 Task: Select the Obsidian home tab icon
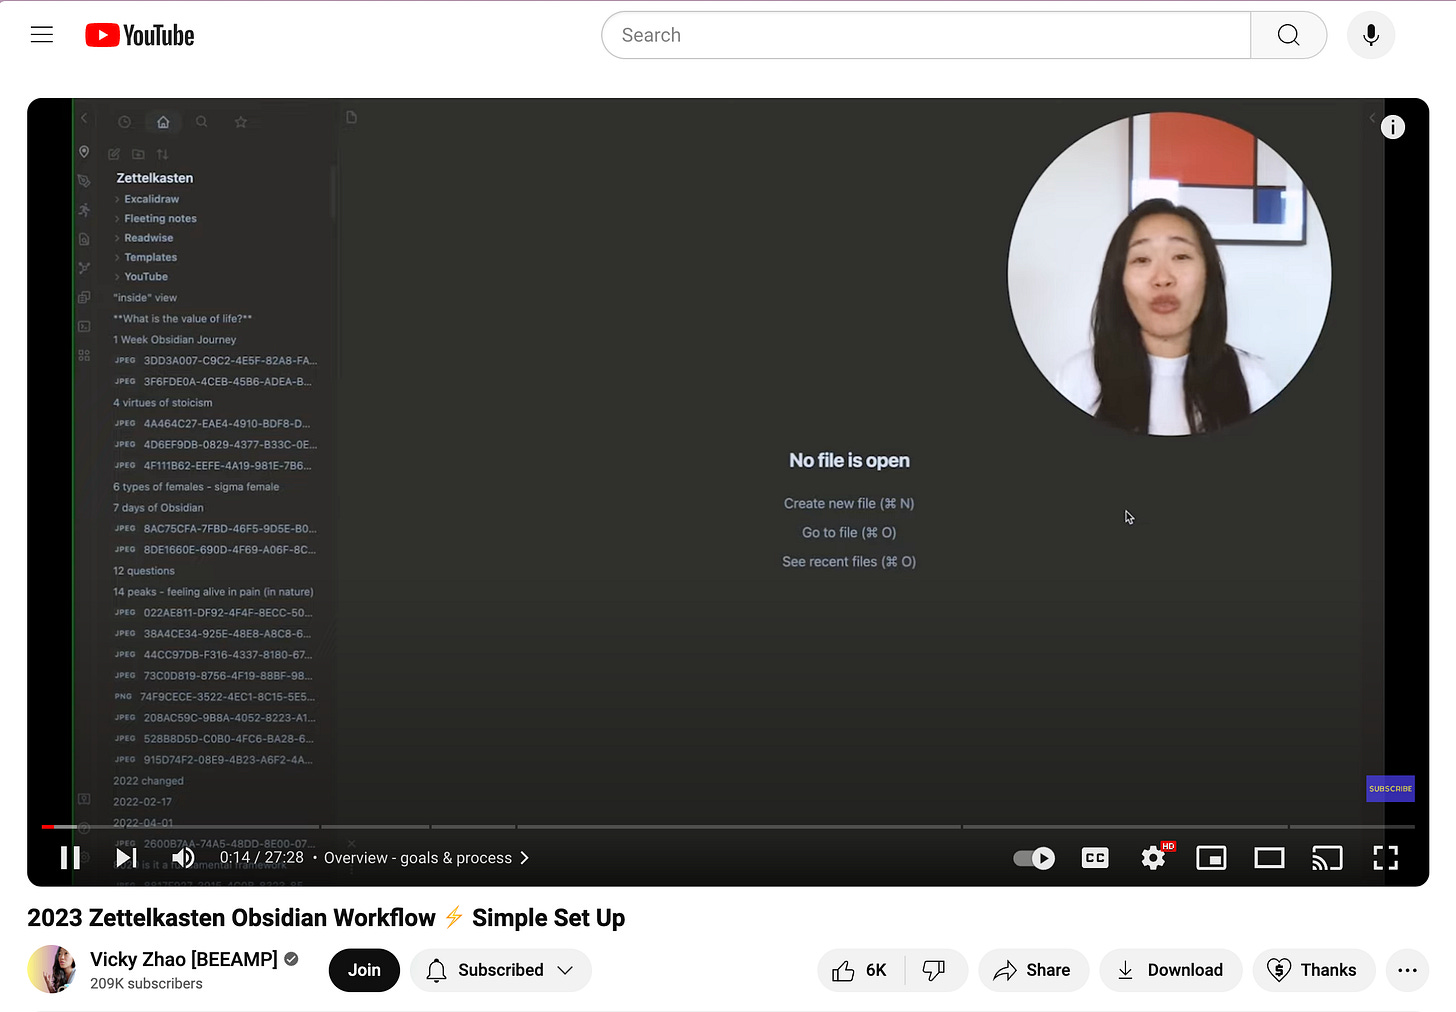(163, 122)
